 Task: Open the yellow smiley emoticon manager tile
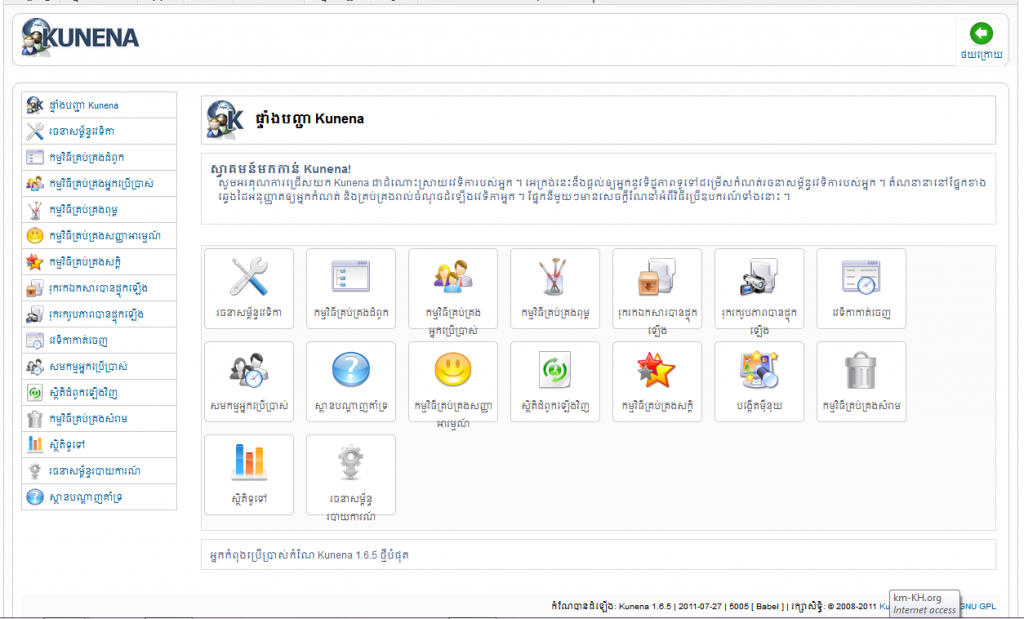[453, 381]
